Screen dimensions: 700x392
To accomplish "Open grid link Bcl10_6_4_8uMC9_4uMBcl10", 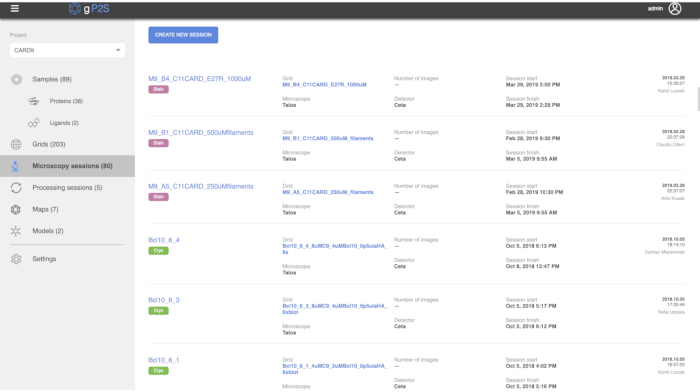I will (335, 249).
